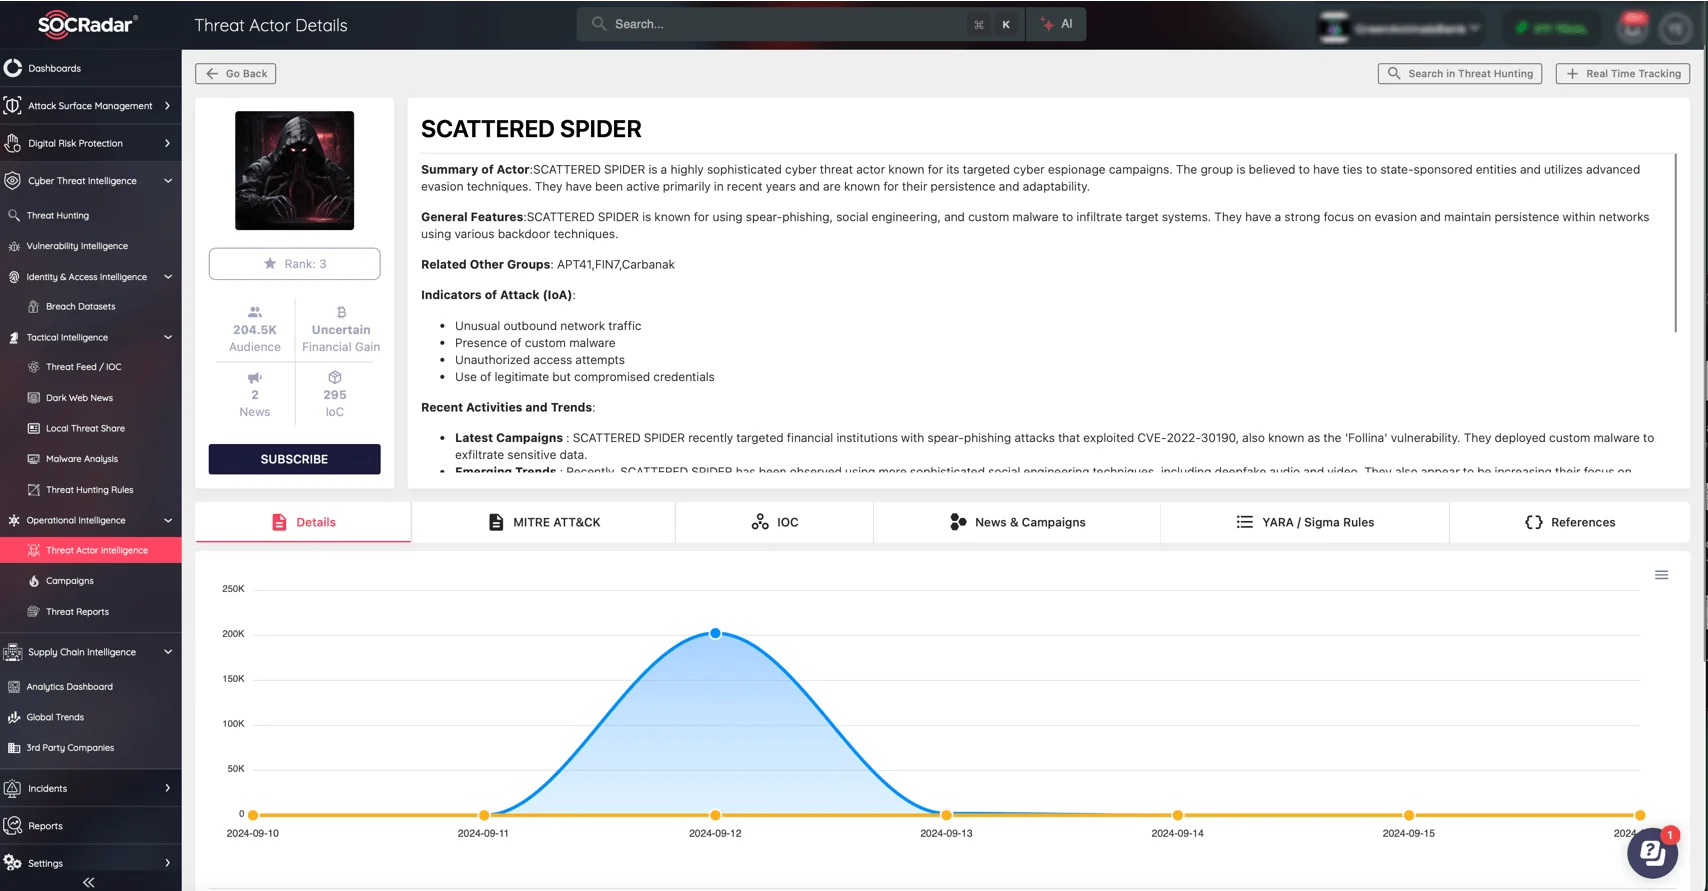This screenshot has height=891, width=1708.
Task: Click the Attack Surface Management icon
Action: [x=13, y=105]
